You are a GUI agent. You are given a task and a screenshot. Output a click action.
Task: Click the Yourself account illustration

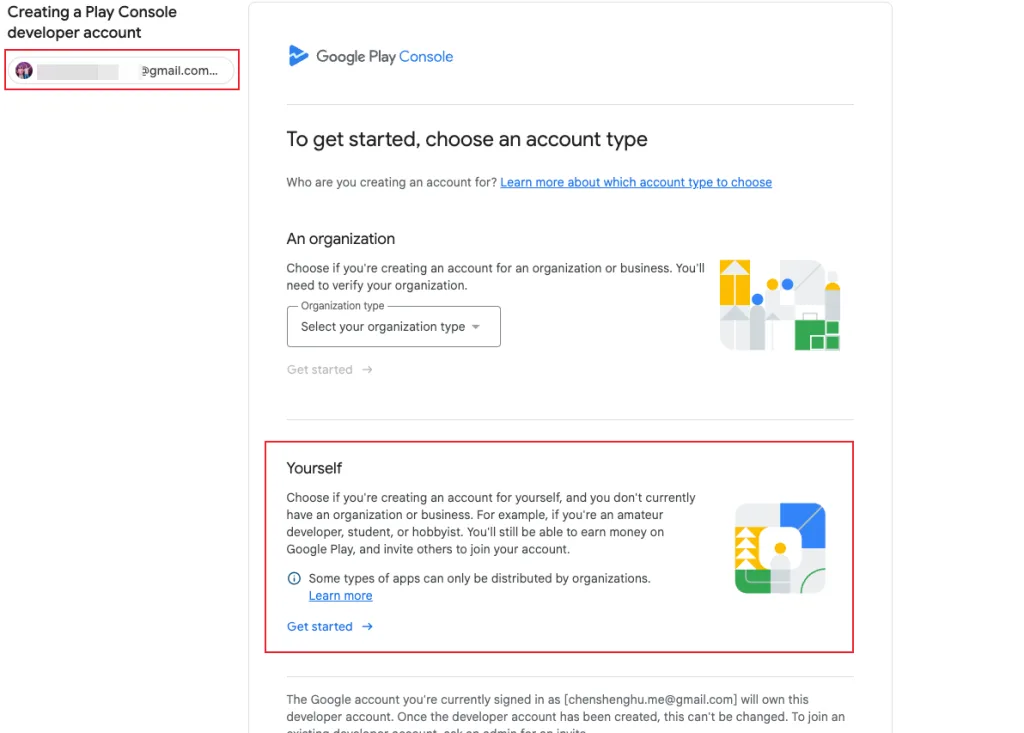(780, 548)
